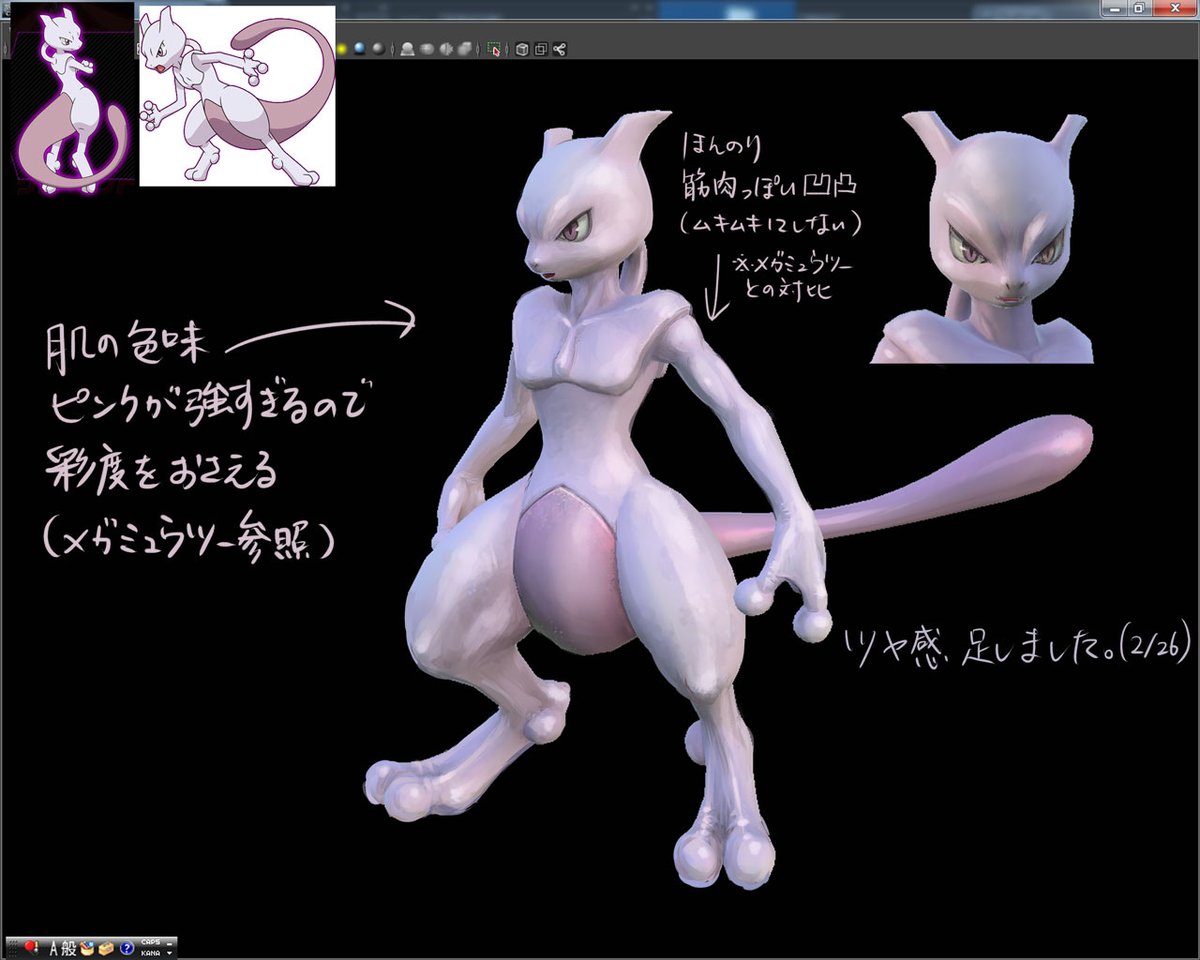Click the layered heads icon
The height and width of the screenshot is (960, 1200).
[464, 49]
